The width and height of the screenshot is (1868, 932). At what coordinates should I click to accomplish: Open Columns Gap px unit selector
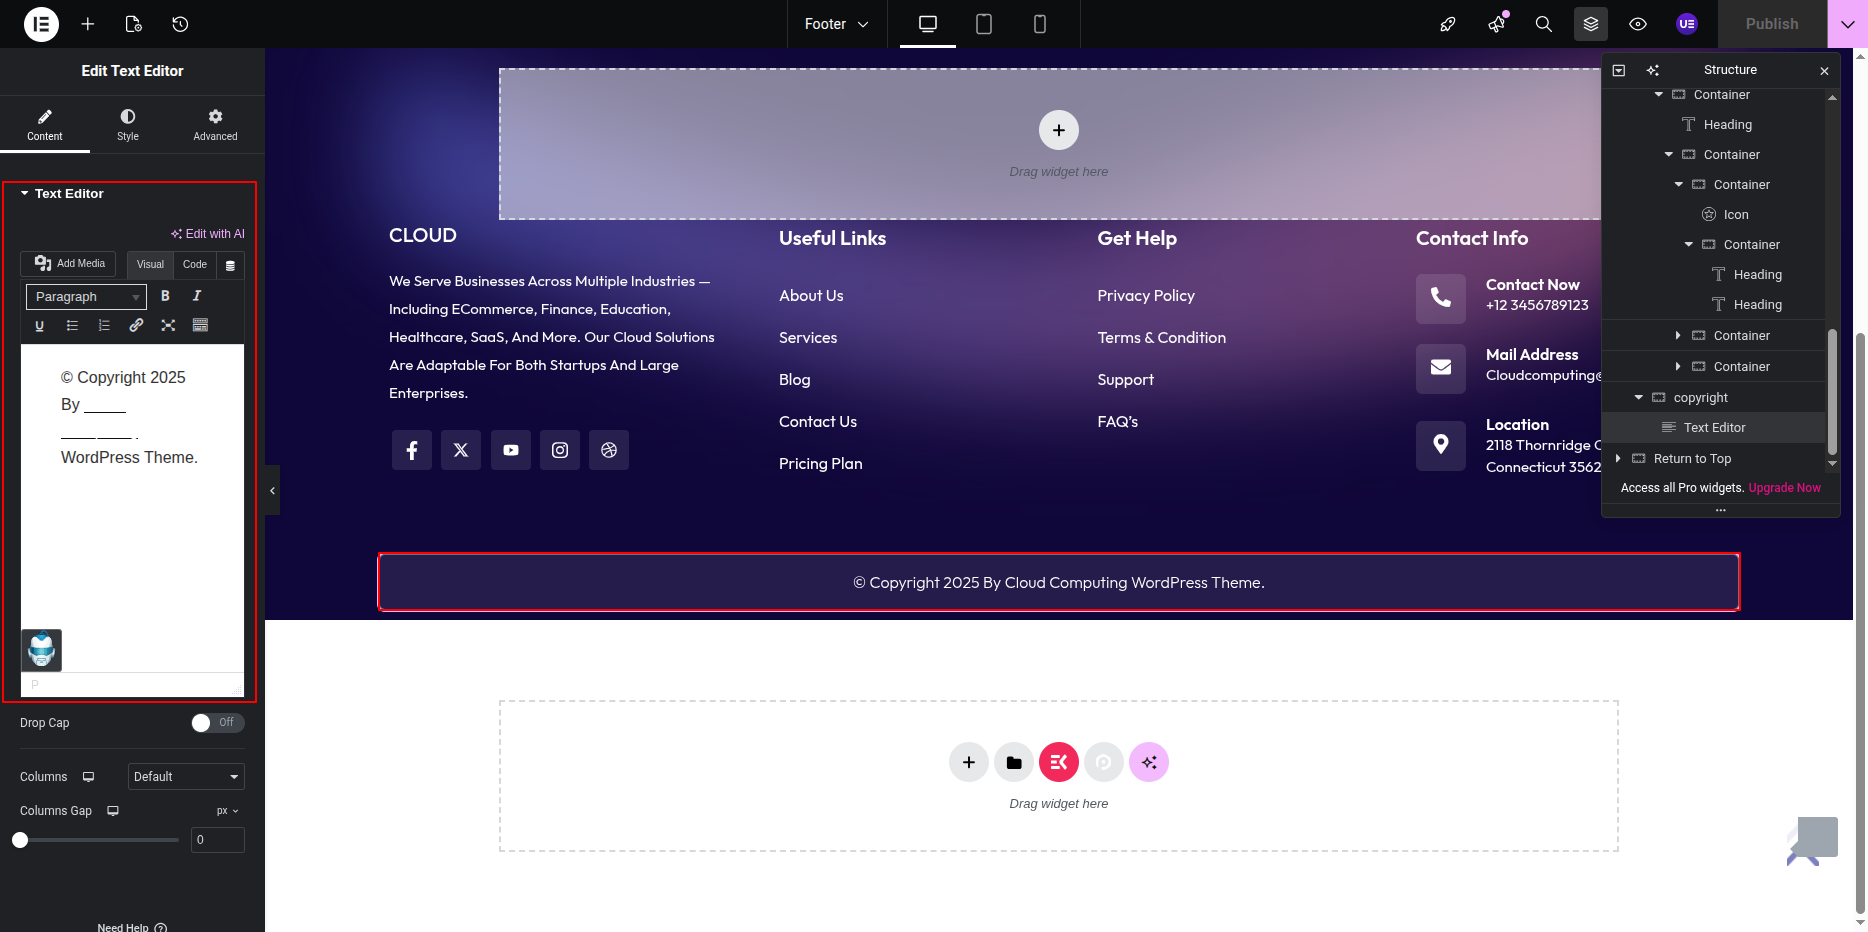(228, 811)
